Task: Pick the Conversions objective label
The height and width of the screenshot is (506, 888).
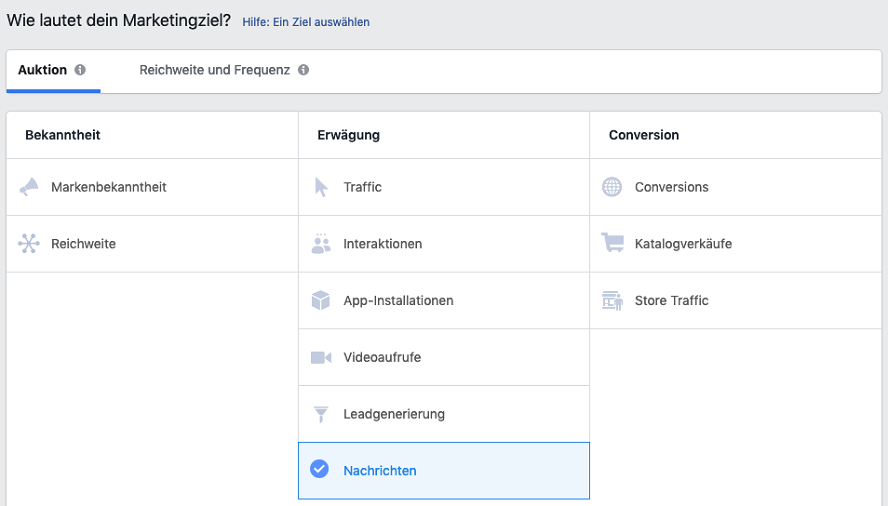Action: [x=671, y=187]
